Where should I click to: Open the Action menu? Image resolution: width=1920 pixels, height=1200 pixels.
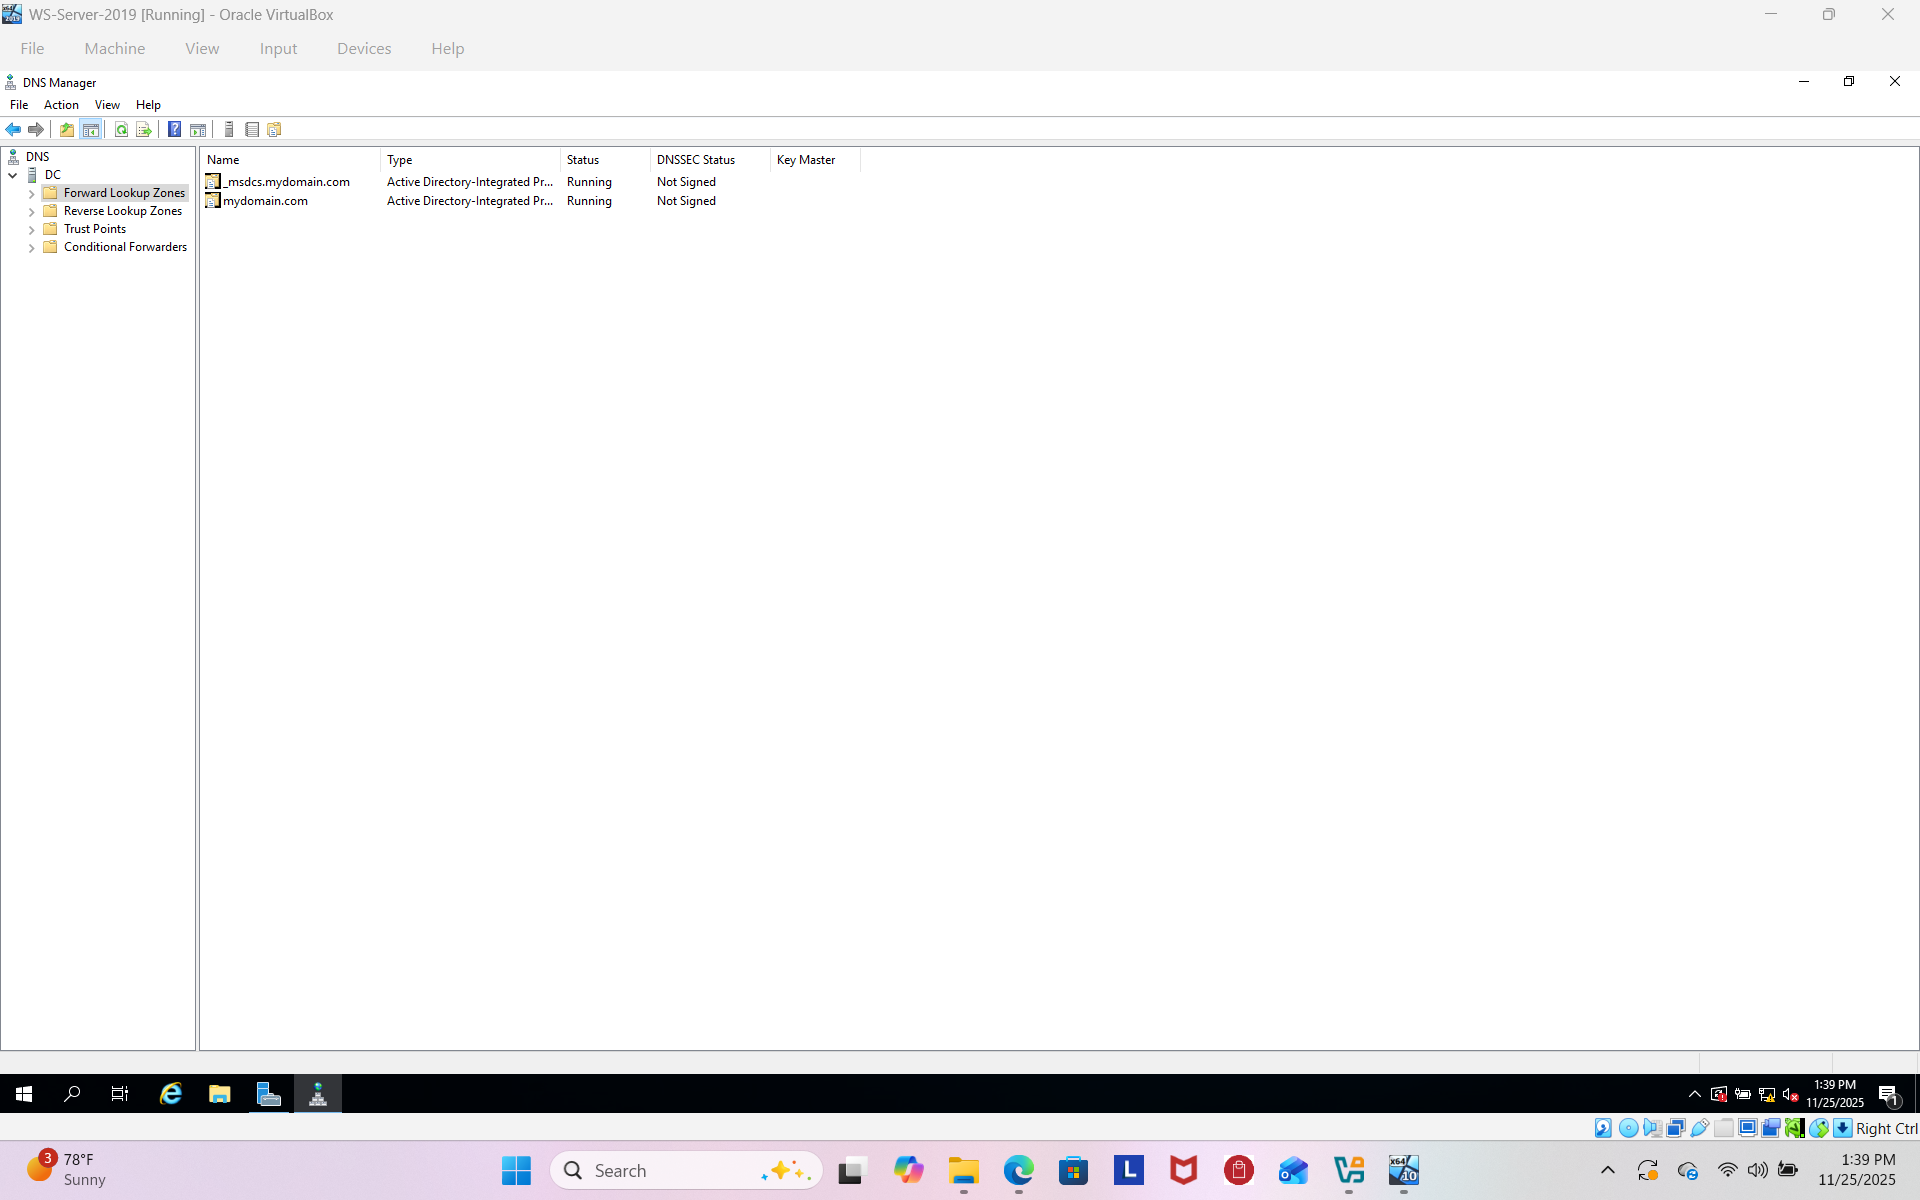click(61, 105)
